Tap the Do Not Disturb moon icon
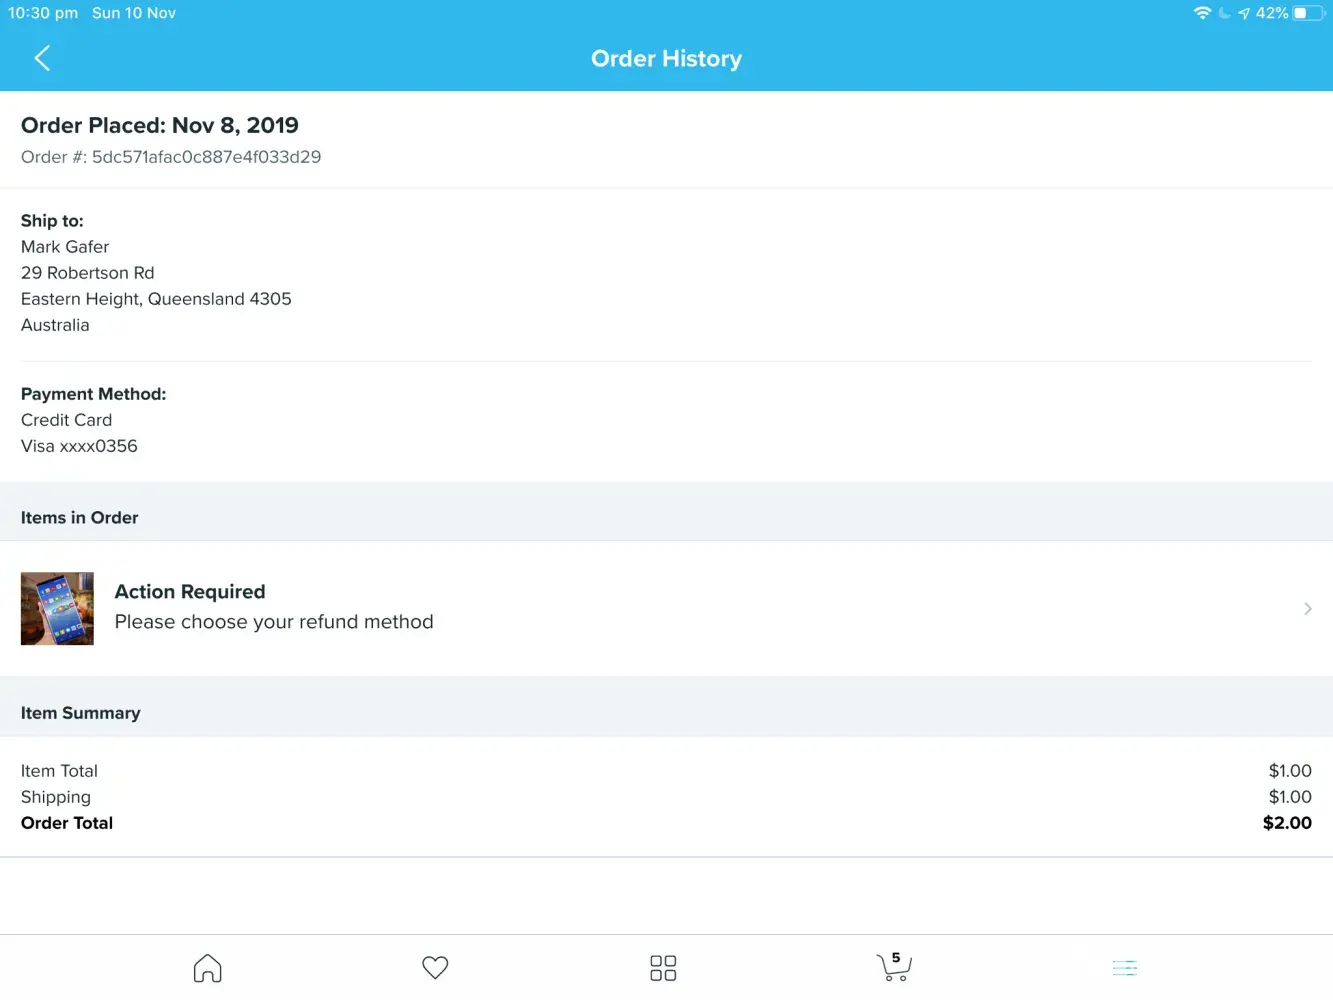Image resolution: width=1333 pixels, height=1000 pixels. [x=1224, y=13]
